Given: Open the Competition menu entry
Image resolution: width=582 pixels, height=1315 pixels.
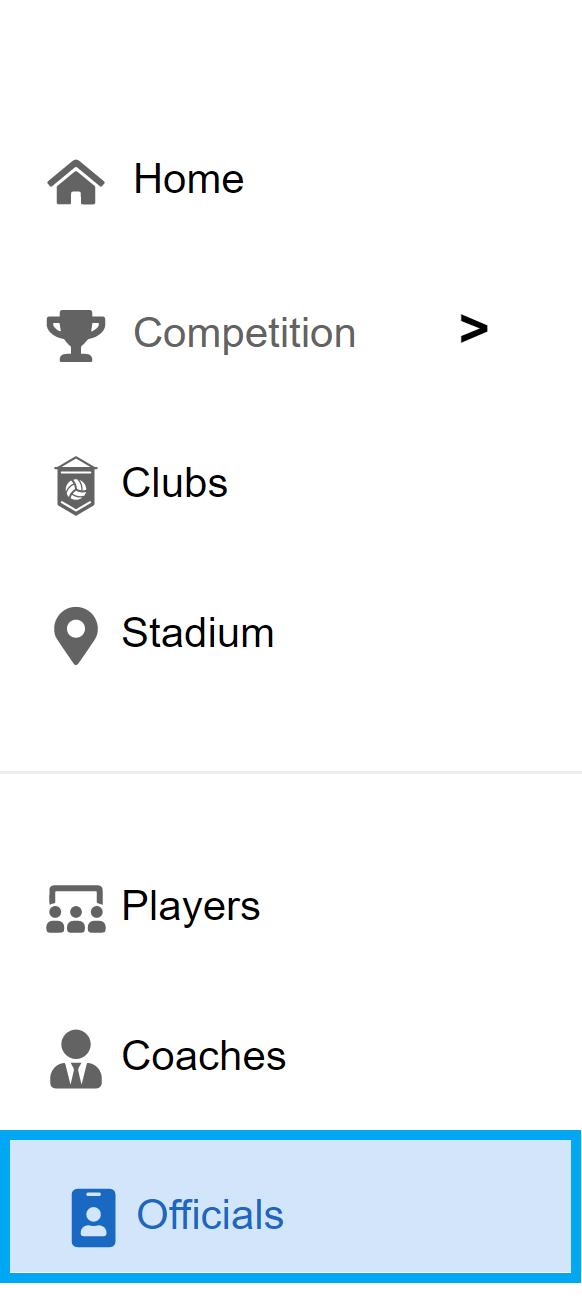Looking at the screenshot, I should 291,333.
